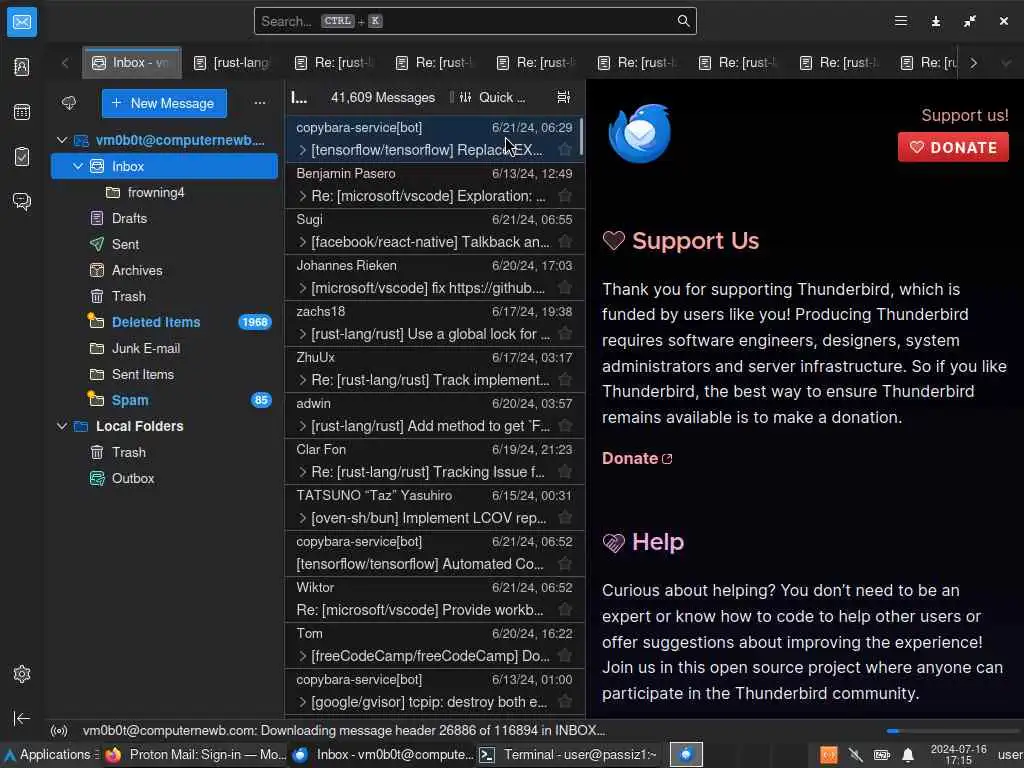This screenshot has width=1024, height=768.
Task: Switch to Proton Mail Firefox taskbar window
Action: click(195, 754)
